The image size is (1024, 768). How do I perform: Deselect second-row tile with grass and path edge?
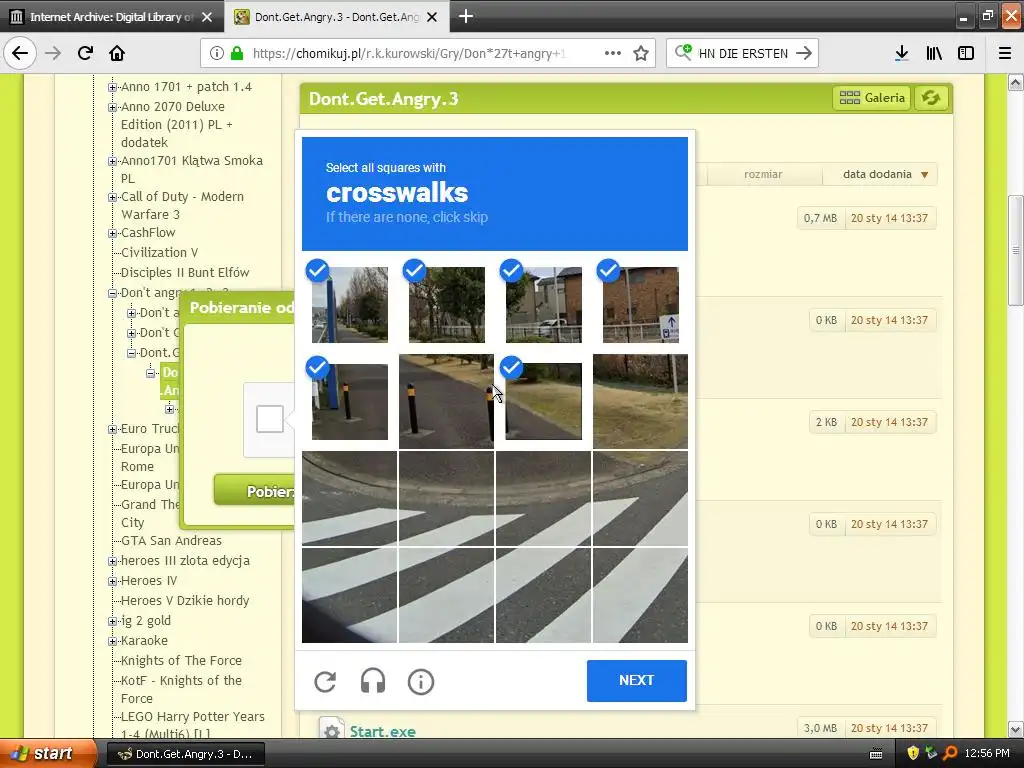(543, 402)
